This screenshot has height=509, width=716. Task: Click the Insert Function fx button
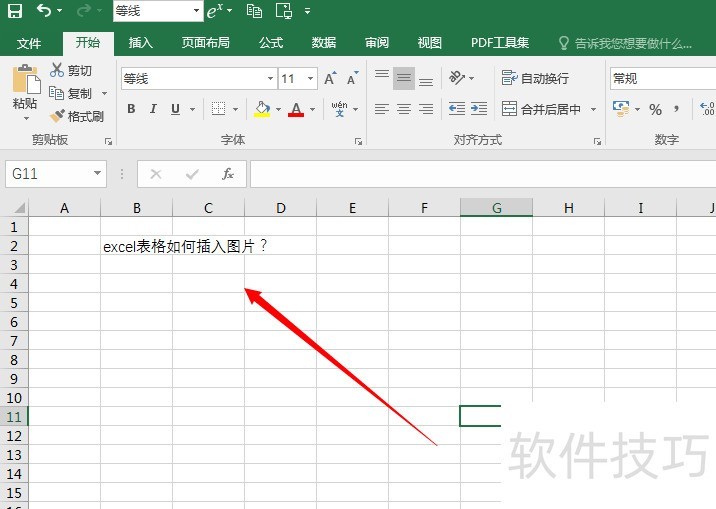point(228,173)
